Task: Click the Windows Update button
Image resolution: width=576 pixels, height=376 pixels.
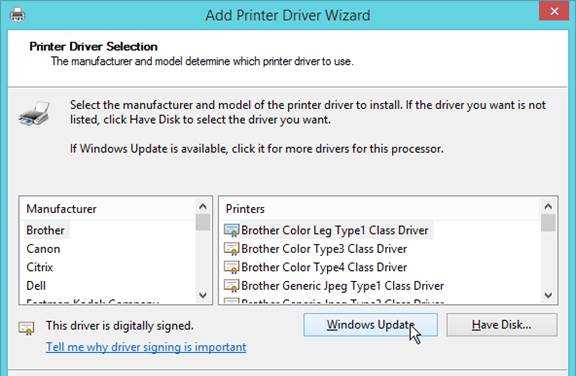Action: [371, 325]
